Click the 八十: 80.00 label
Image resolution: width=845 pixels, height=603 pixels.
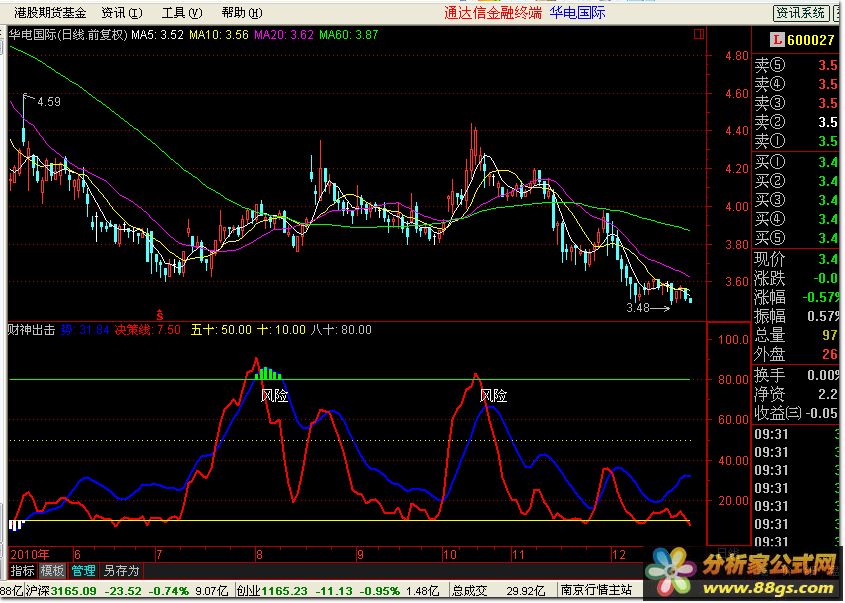[x=341, y=330]
